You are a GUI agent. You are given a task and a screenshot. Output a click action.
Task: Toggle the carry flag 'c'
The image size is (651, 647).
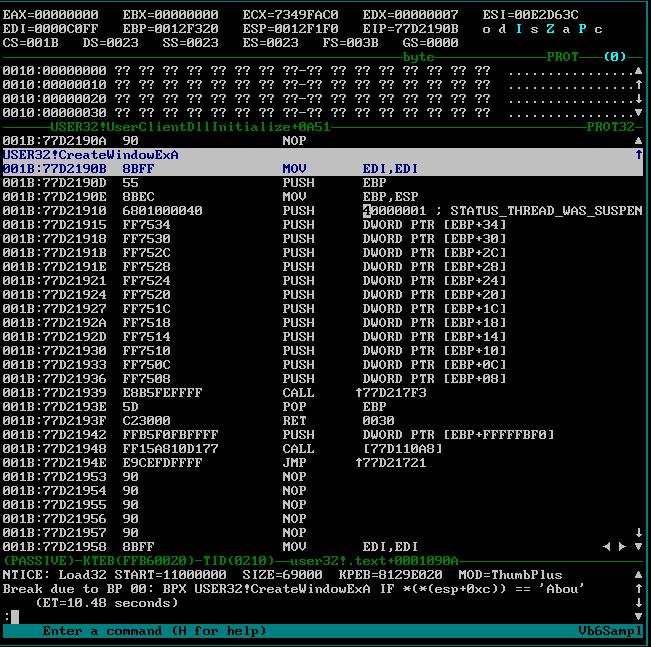click(598, 29)
